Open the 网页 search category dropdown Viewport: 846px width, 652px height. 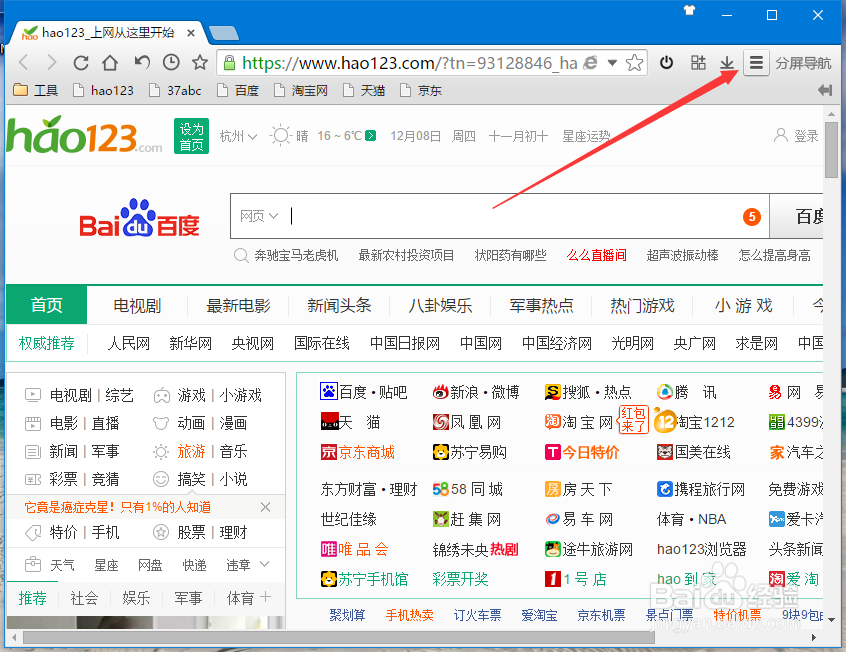259,214
